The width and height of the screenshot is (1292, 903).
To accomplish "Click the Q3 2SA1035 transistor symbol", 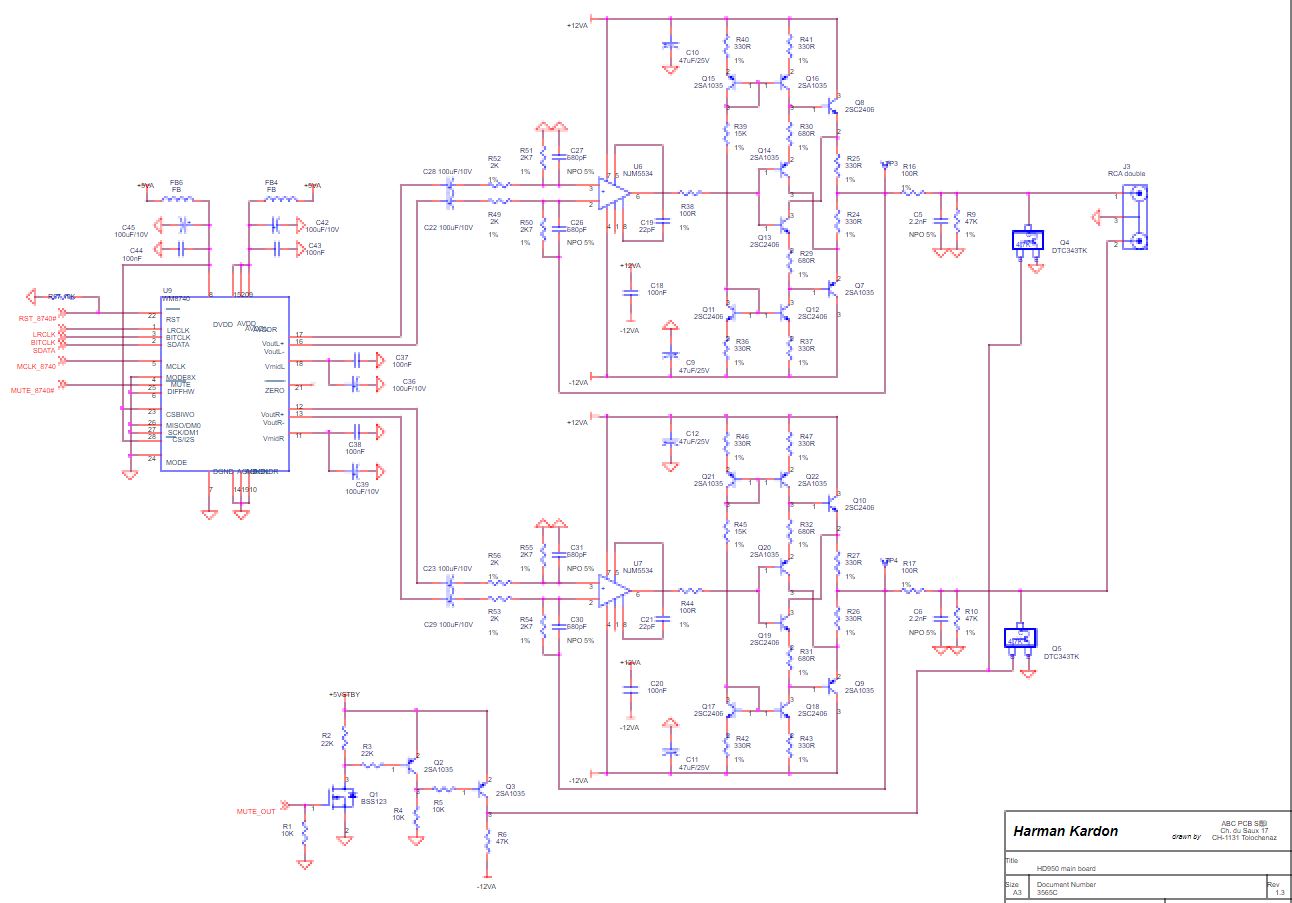I will (x=485, y=789).
